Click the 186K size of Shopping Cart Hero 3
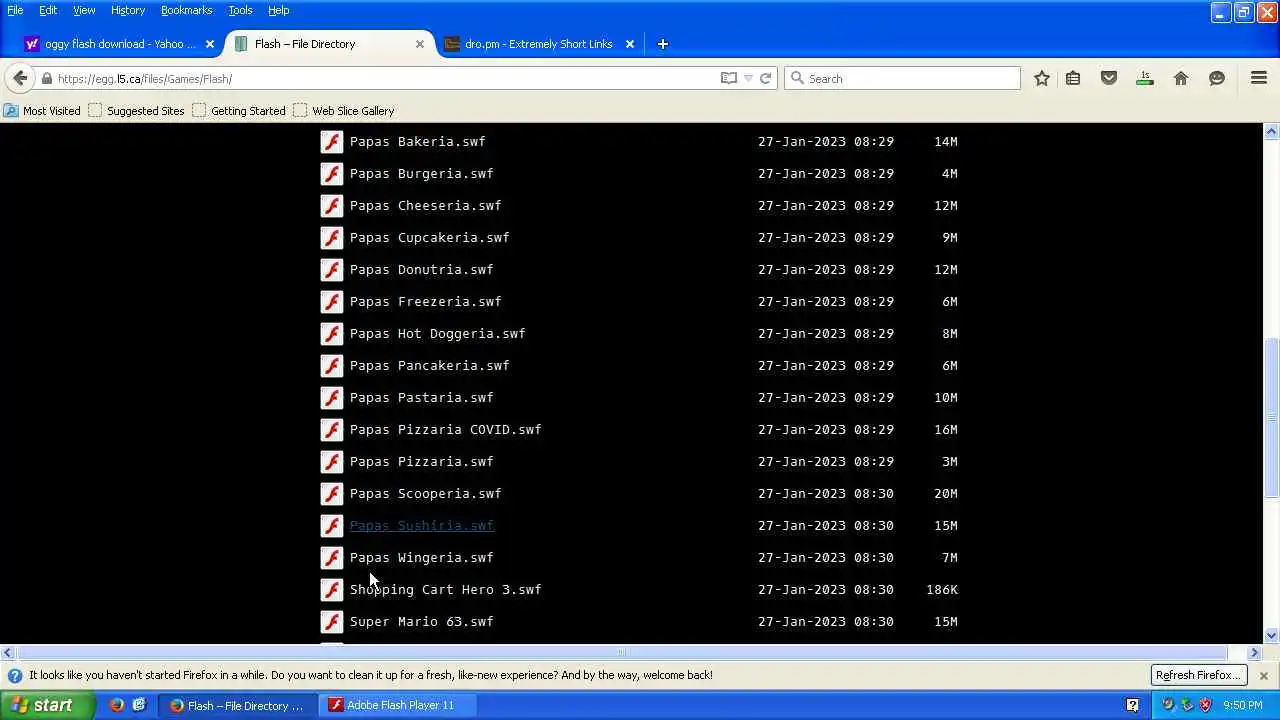 click(942, 590)
